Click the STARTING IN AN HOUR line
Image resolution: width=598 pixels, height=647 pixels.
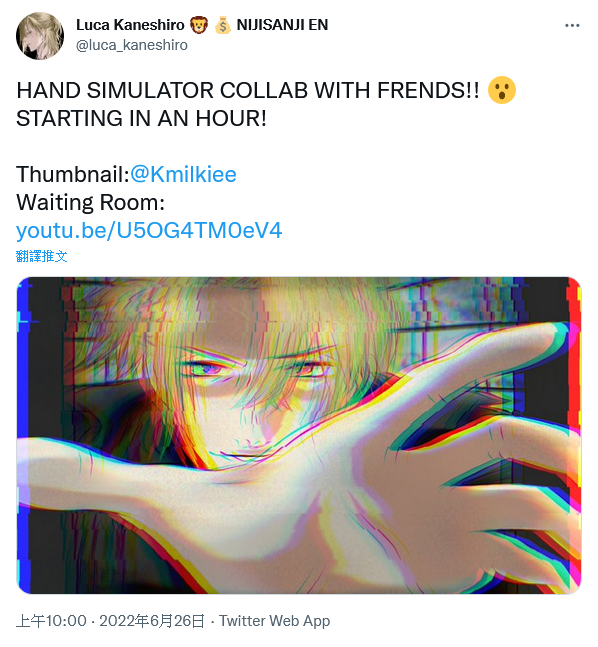[x=141, y=118]
